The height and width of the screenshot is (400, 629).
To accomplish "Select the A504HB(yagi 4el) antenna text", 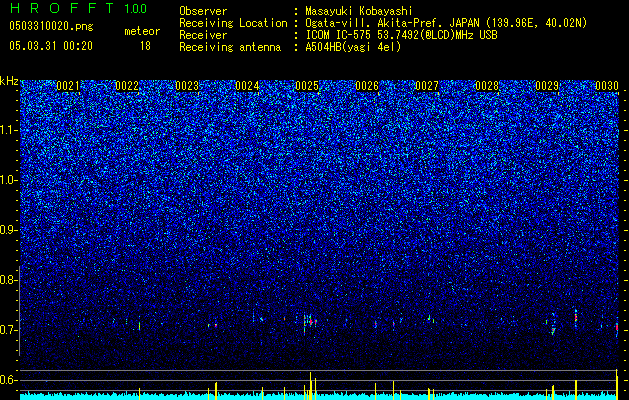I will (x=353, y=47).
